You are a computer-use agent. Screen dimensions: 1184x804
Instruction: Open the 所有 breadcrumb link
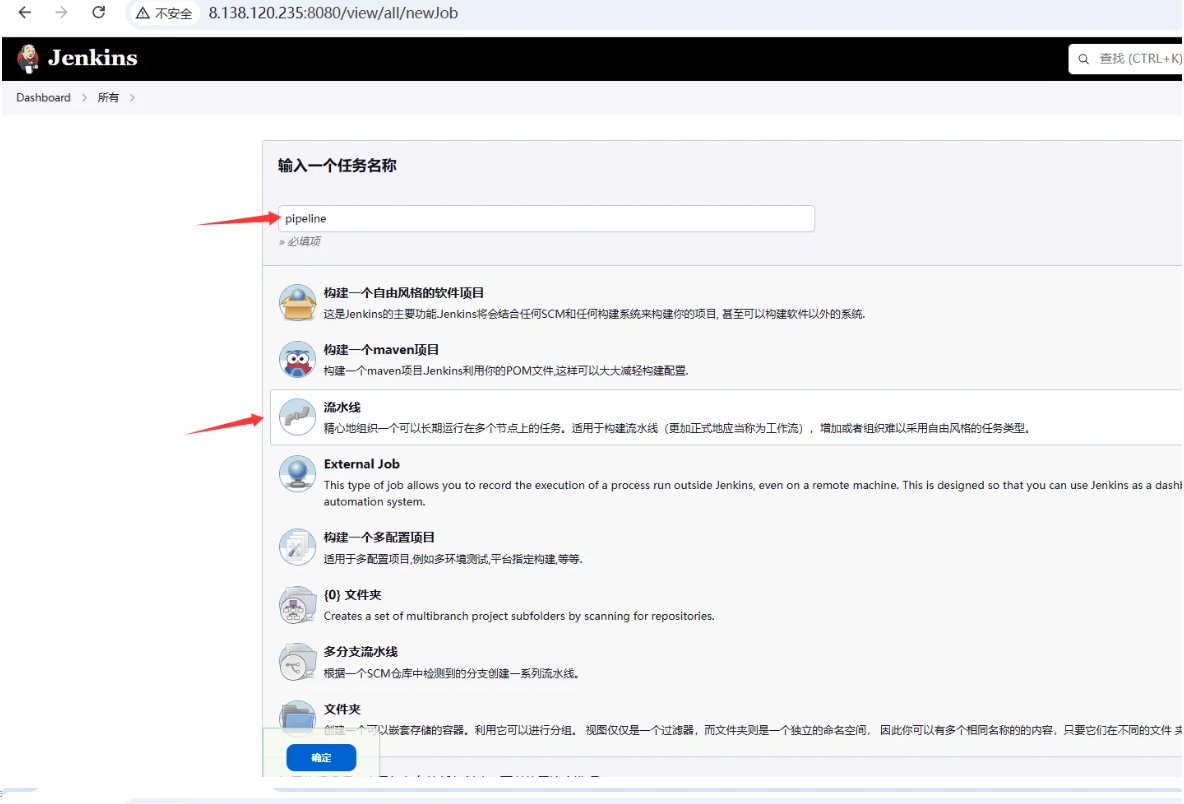click(108, 97)
